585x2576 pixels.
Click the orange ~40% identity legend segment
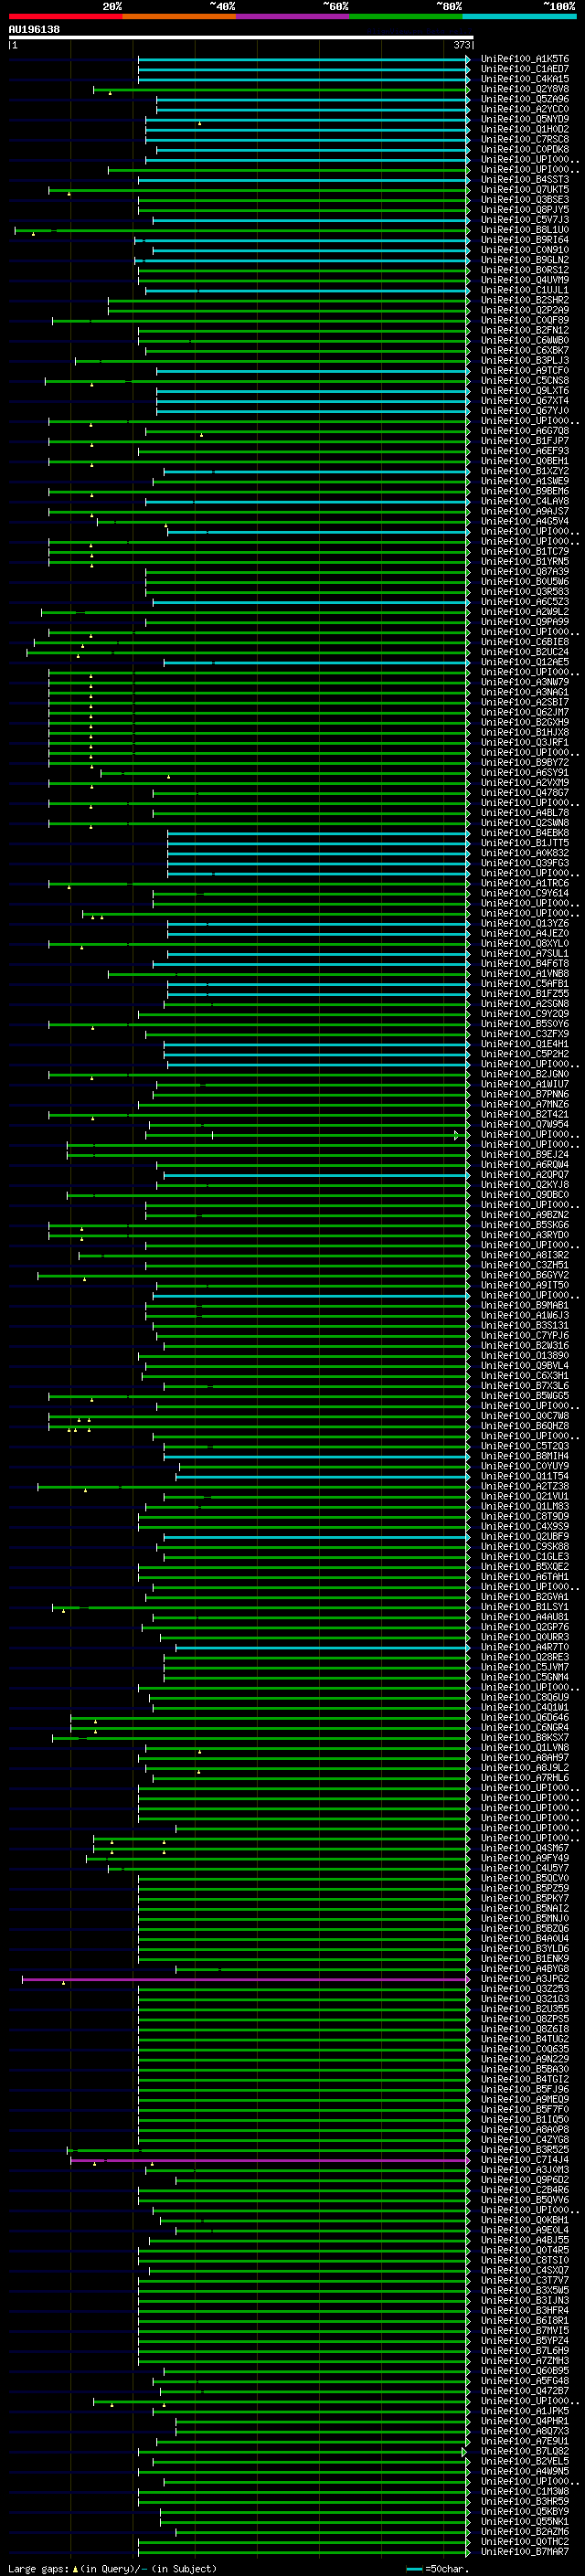coord(179,17)
